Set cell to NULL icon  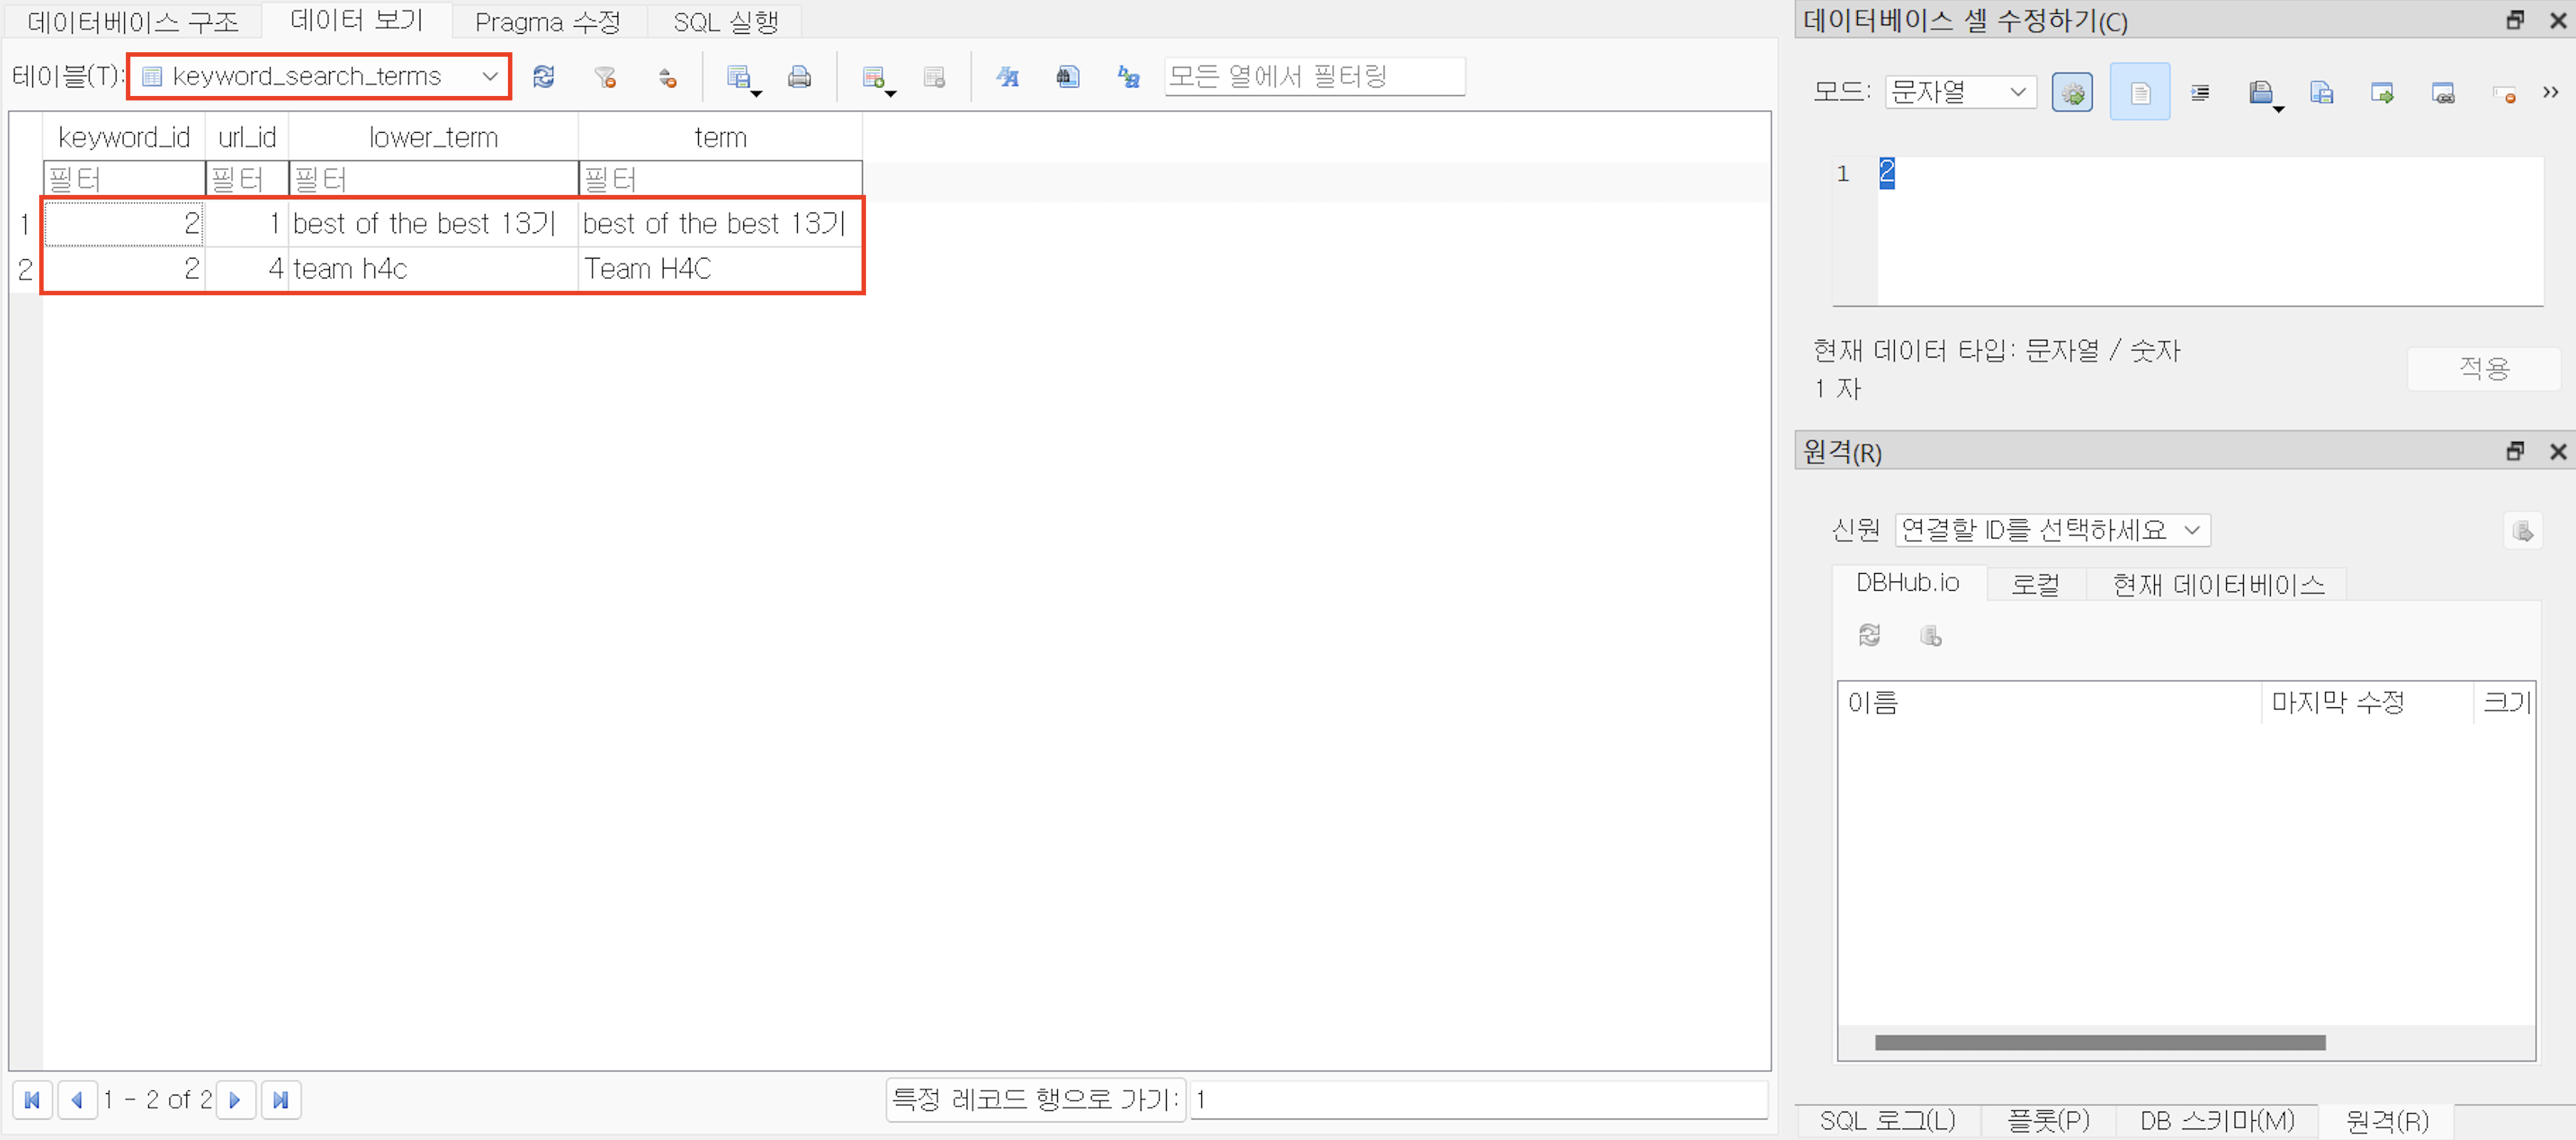coord(2503,93)
